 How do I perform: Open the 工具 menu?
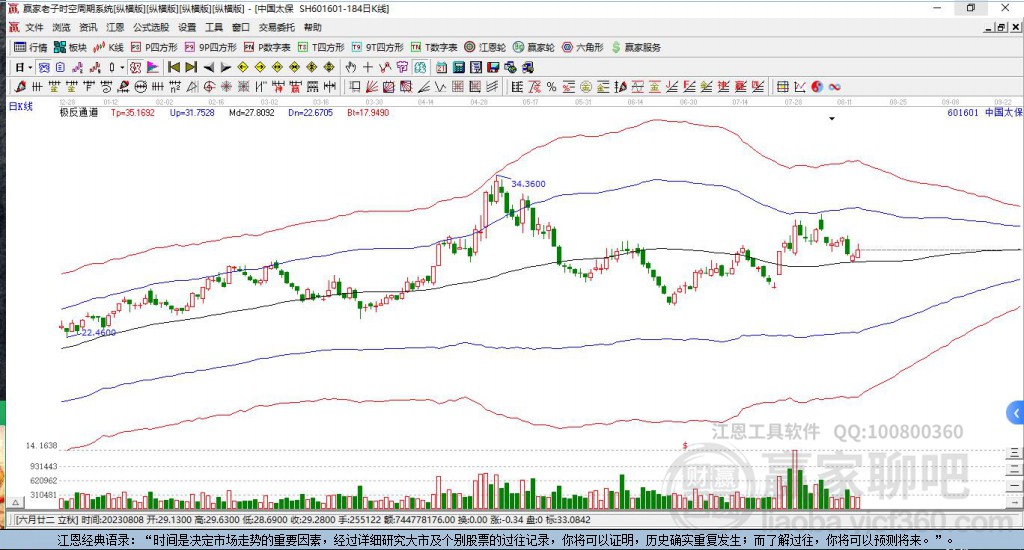click(214, 27)
